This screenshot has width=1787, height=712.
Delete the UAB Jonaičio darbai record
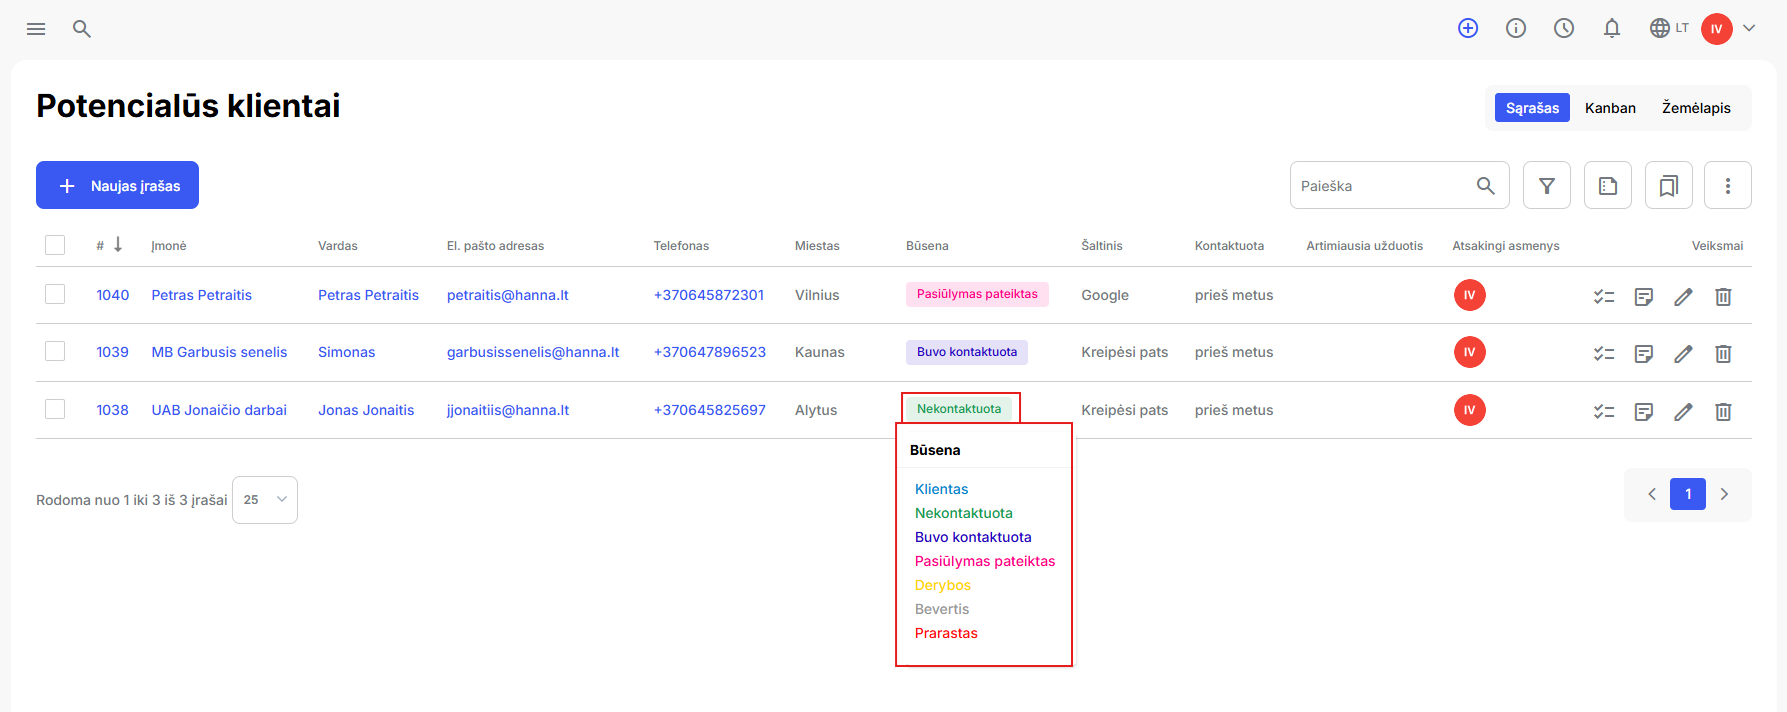pos(1723,411)
